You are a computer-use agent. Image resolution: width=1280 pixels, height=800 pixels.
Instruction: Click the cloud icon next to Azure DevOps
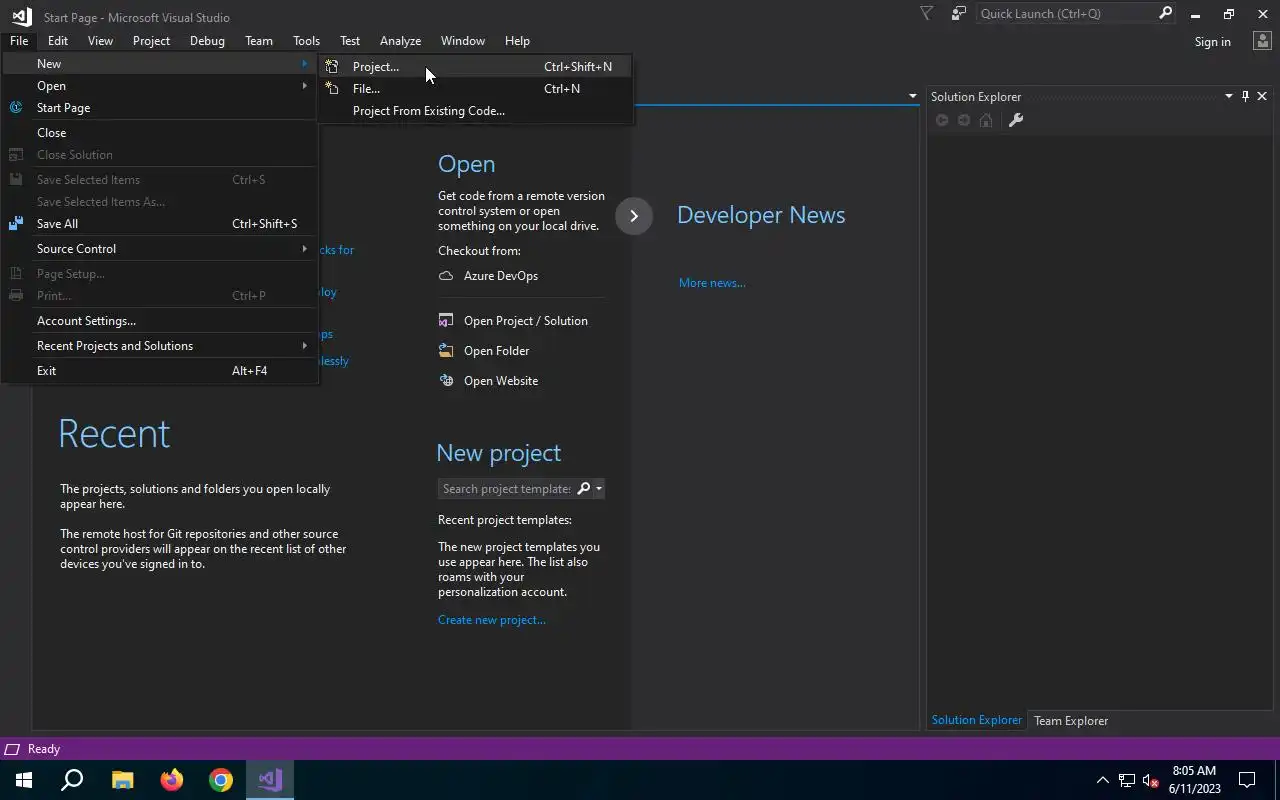(x=446, y=276)
